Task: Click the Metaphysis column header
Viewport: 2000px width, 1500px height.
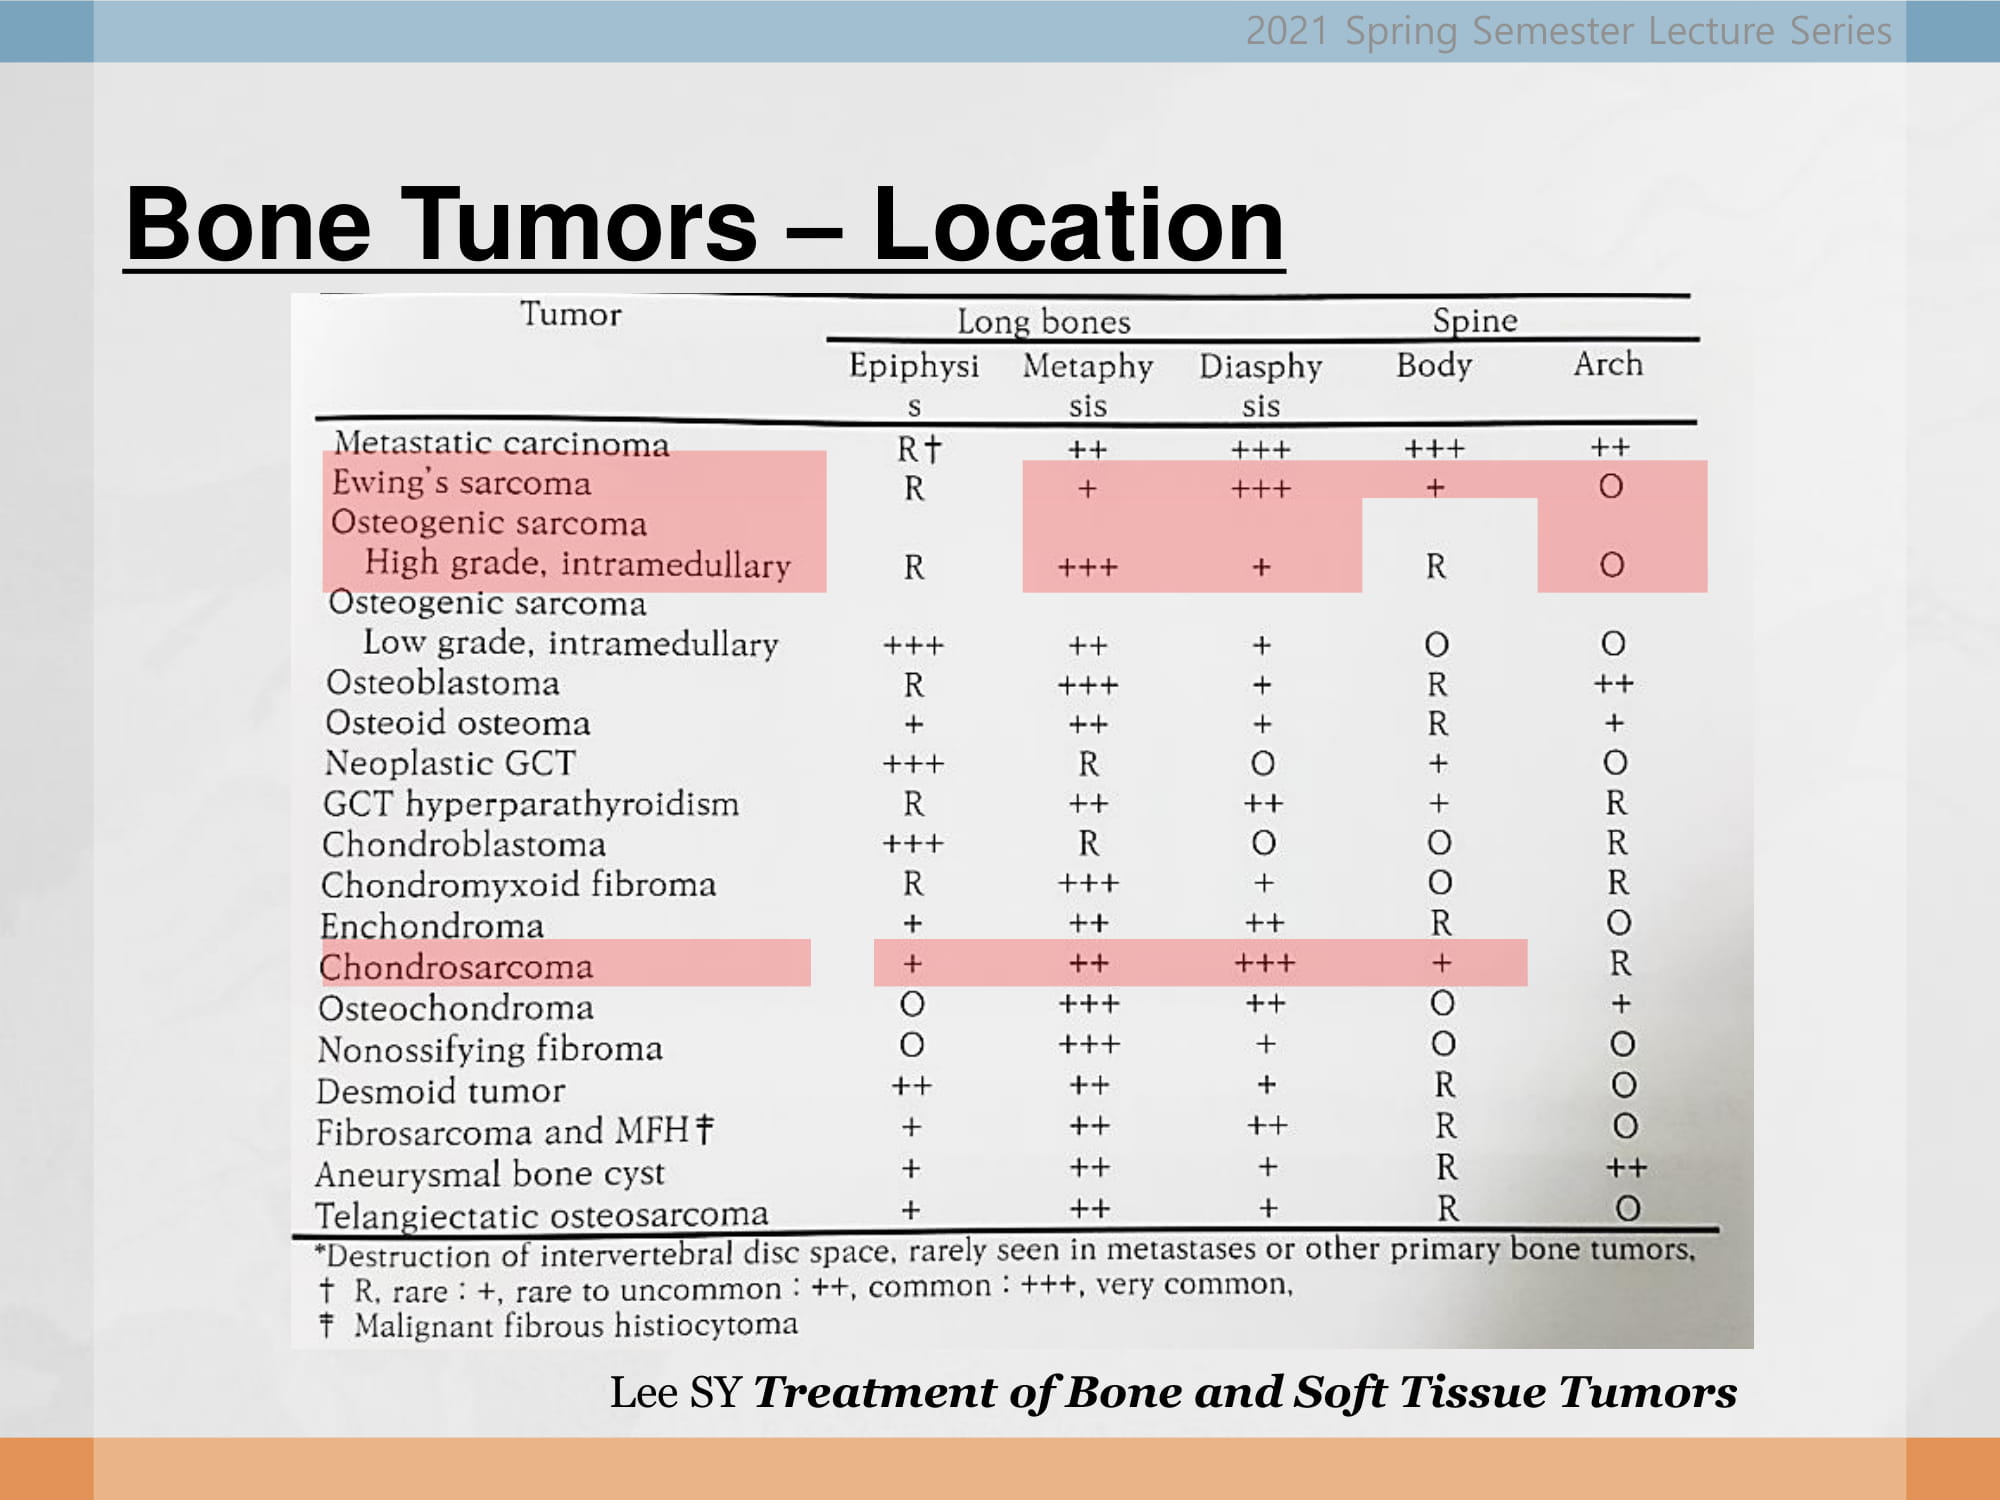Action: pyautogui.click(x=1088, y=384)
